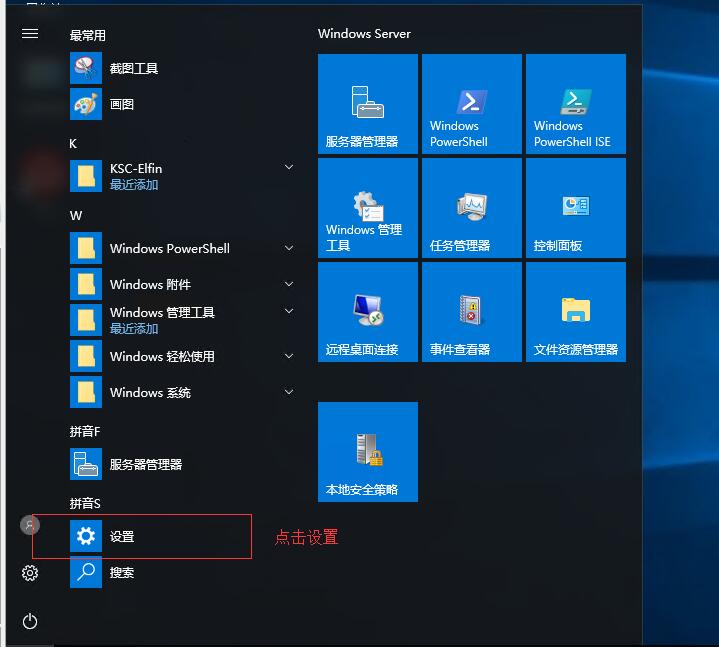Click the 设置 label text

point(122,536)
